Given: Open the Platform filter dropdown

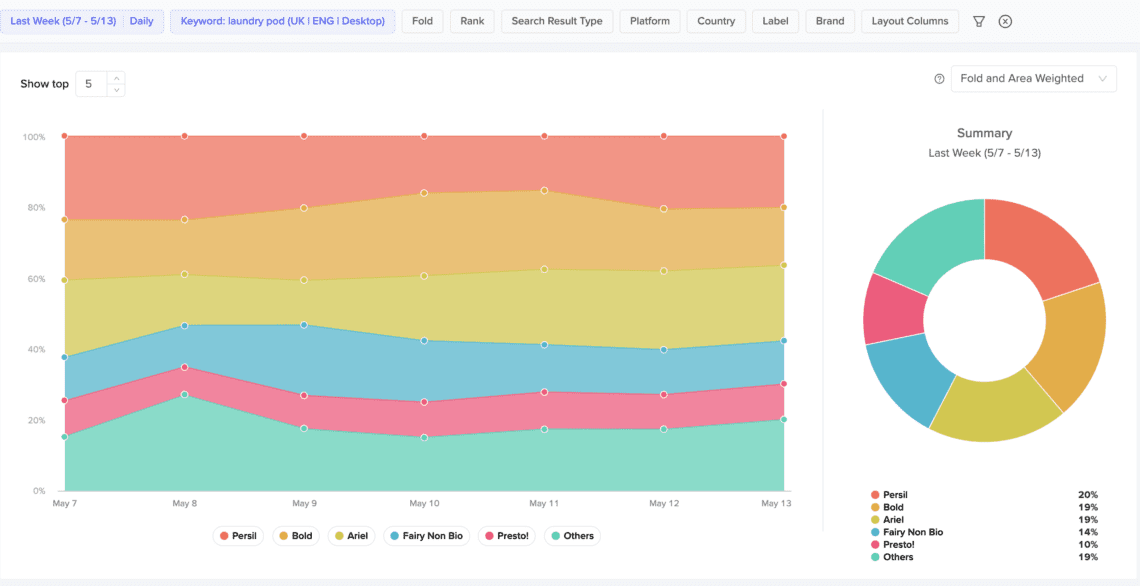Looking at the screenshot, I should pyautogui.click(x=649, y=20).
